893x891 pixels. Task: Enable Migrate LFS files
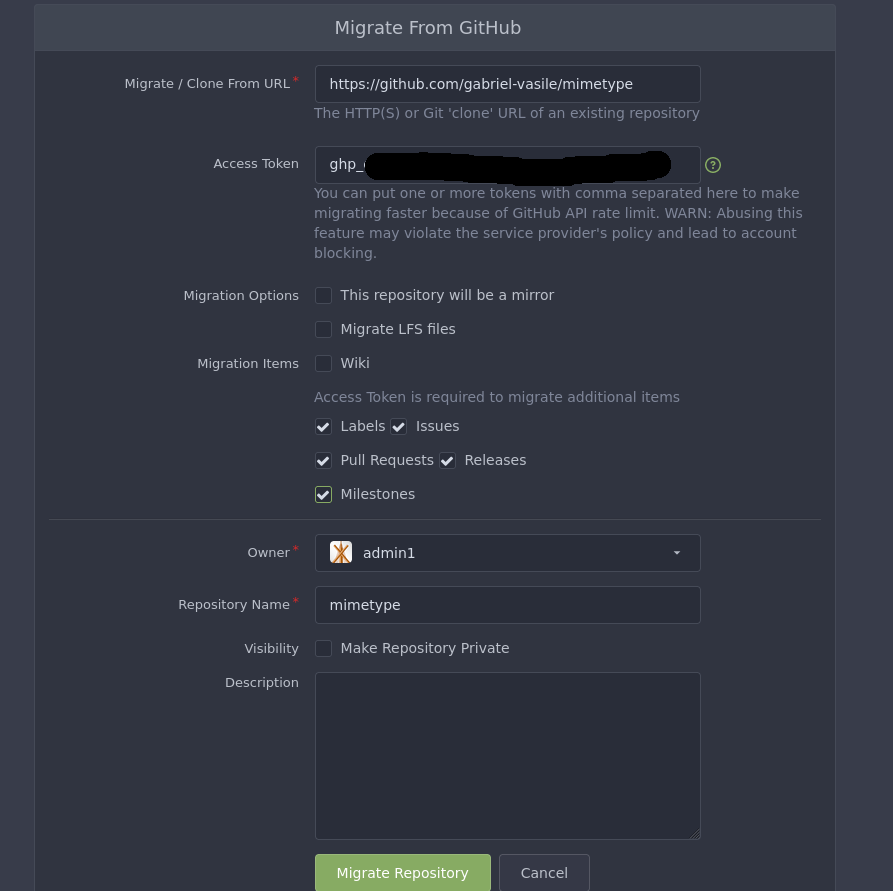click(x=323, y=329)
